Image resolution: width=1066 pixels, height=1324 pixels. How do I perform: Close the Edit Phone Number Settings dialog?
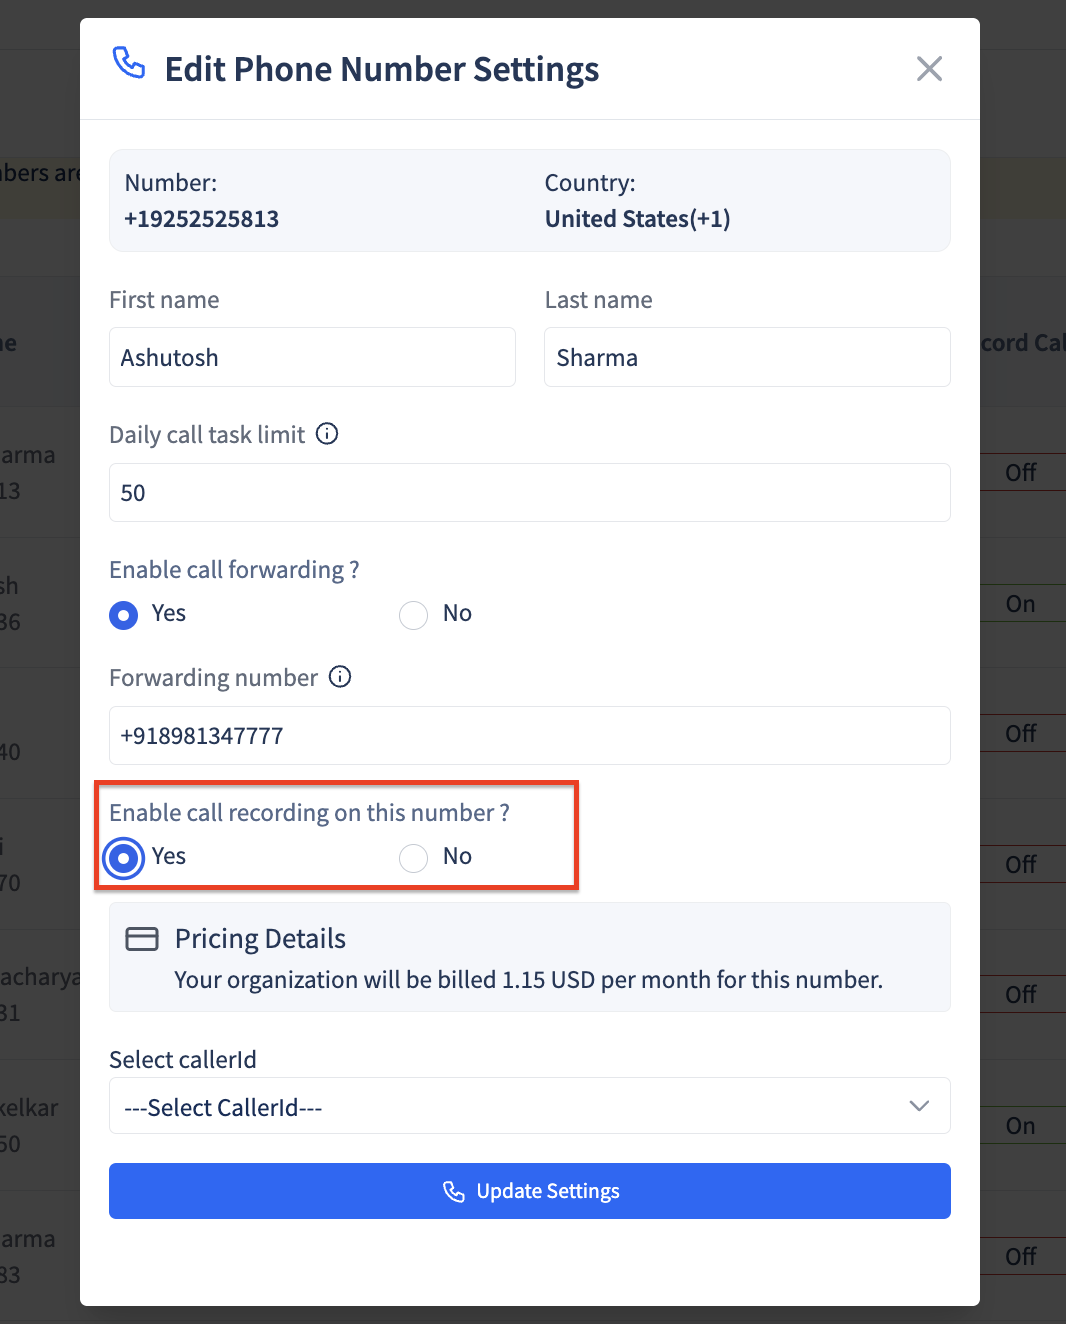click(929, 69)
